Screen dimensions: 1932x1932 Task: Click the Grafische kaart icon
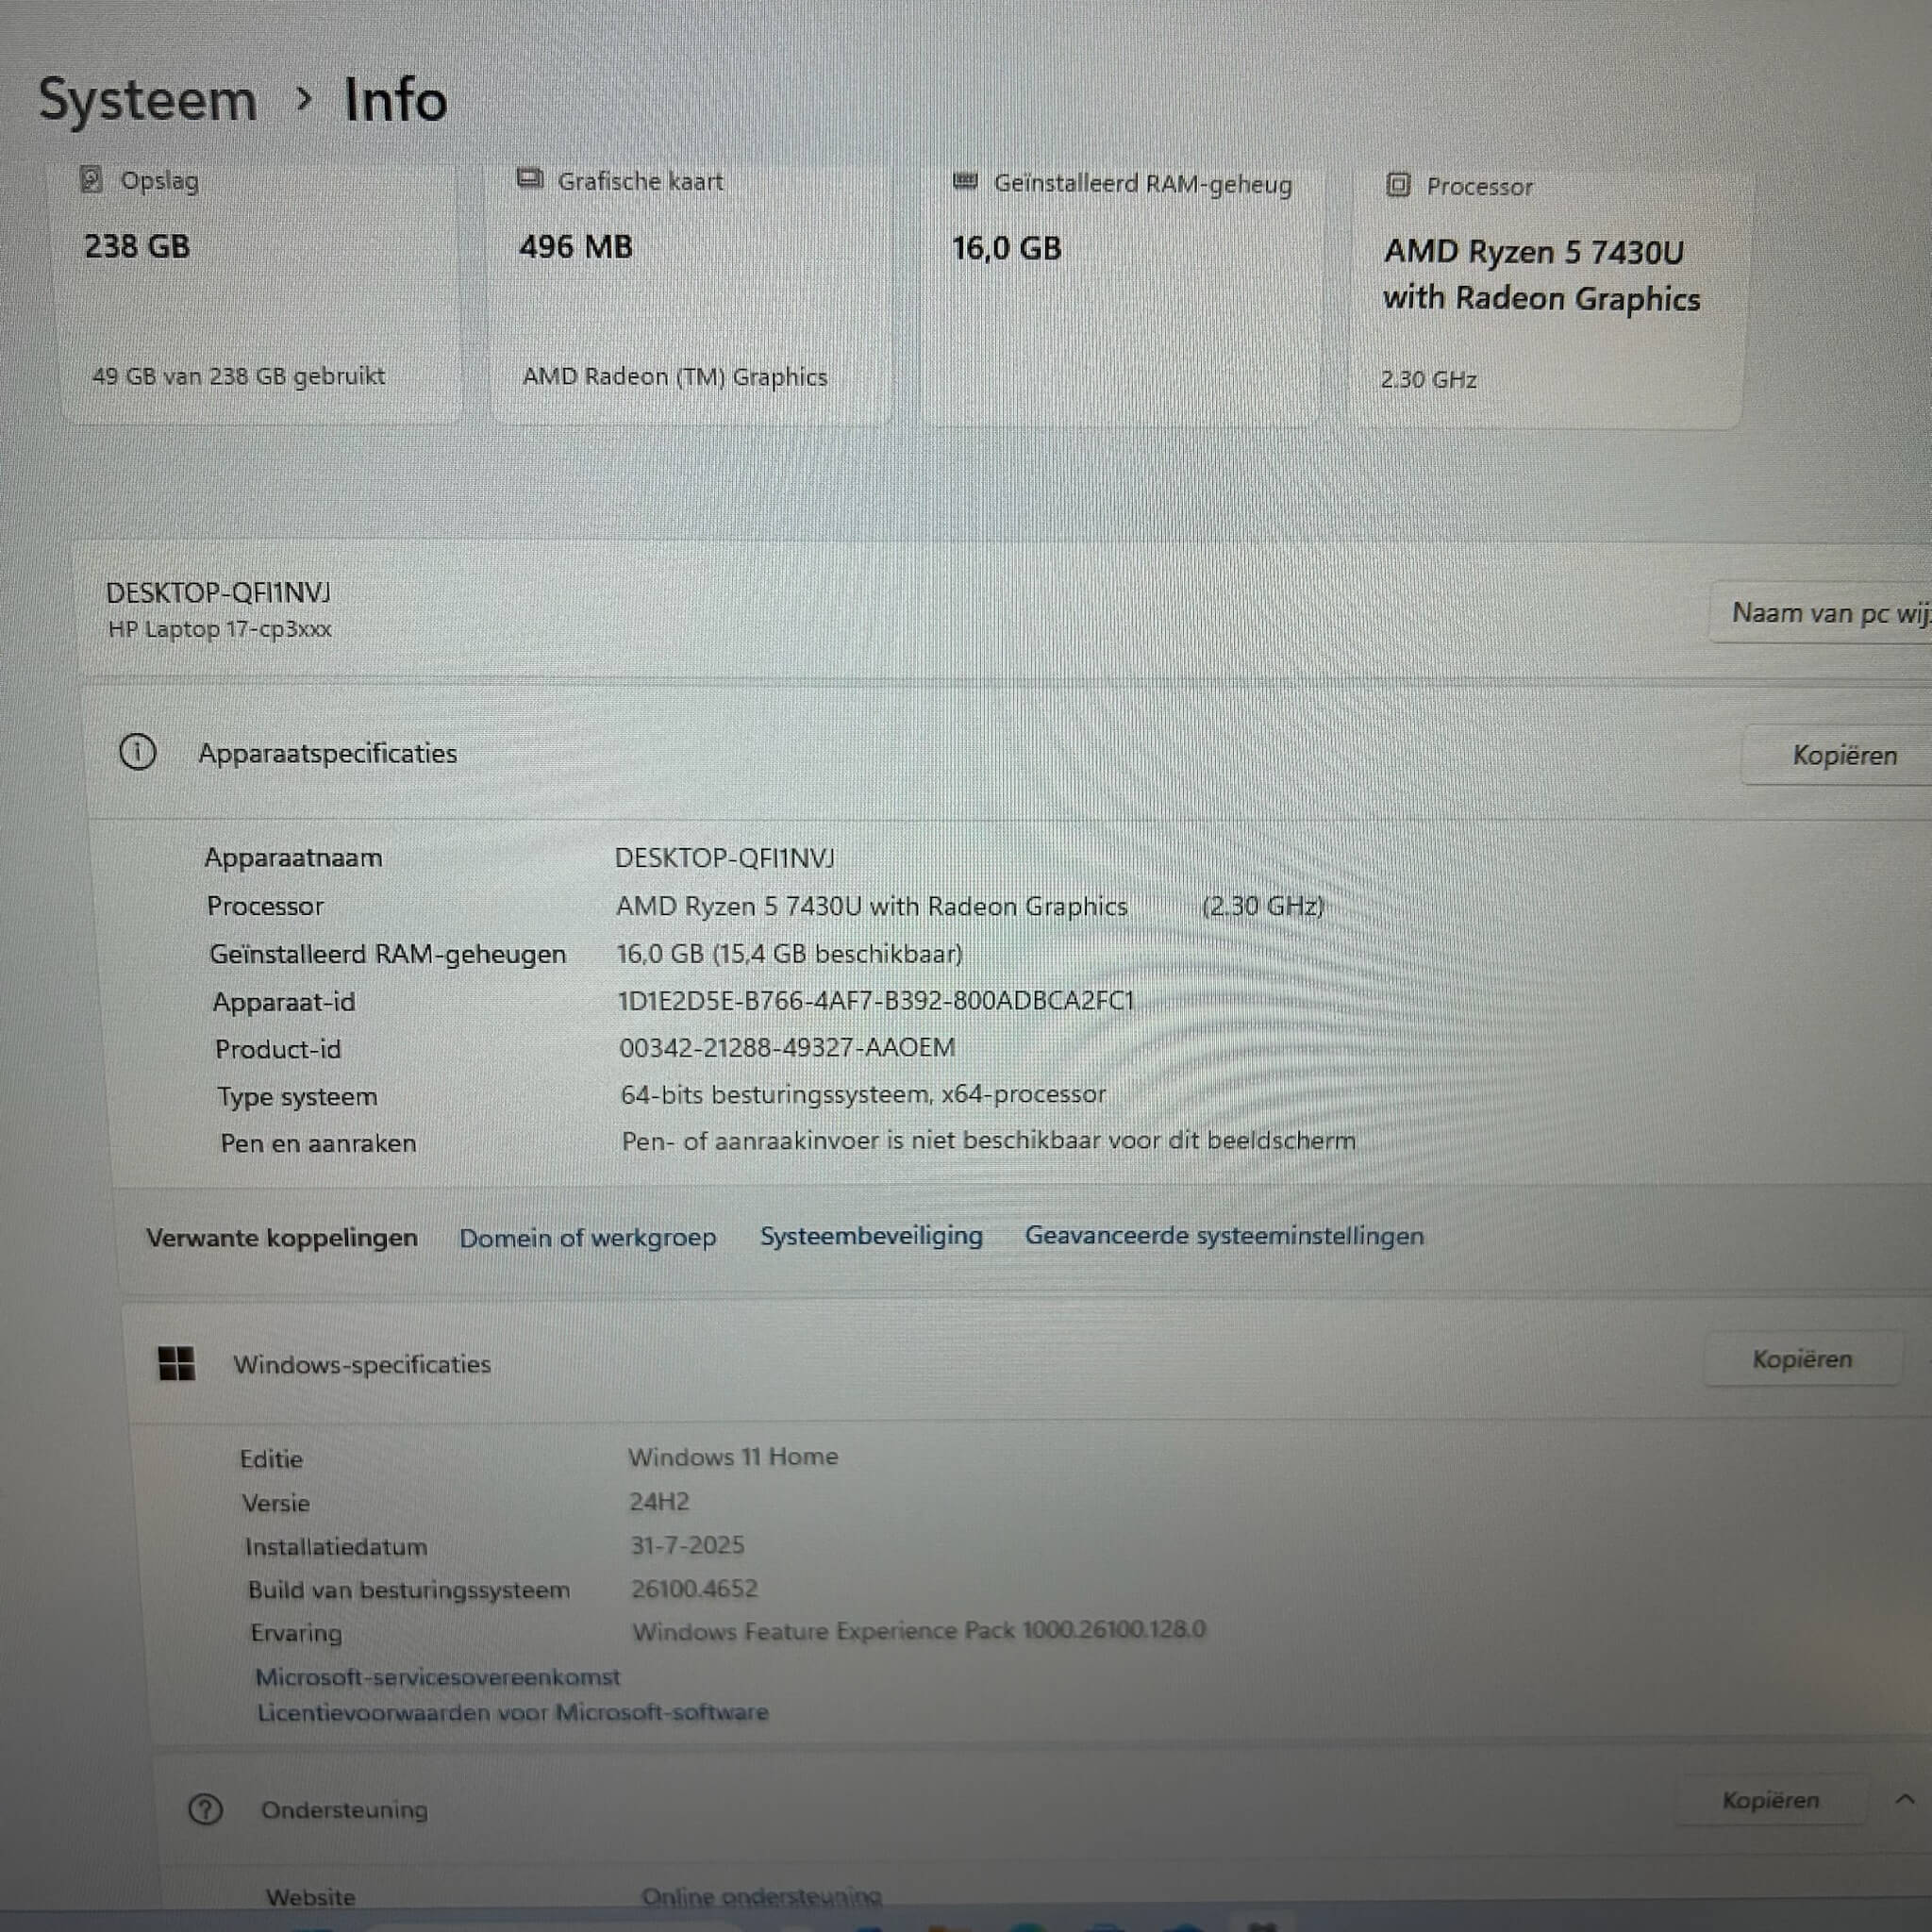click(x=530, y=179)
